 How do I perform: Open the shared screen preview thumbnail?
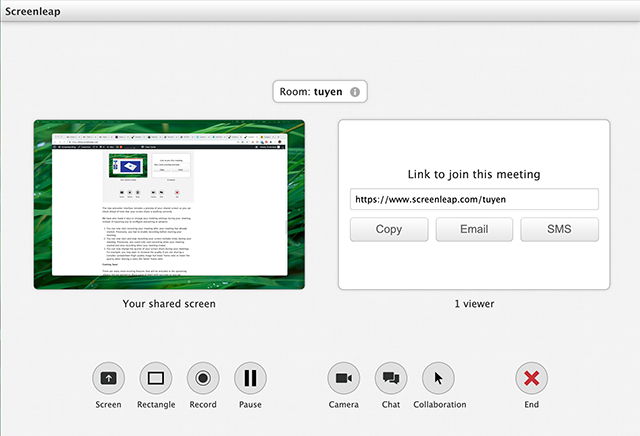click(168, 205)
